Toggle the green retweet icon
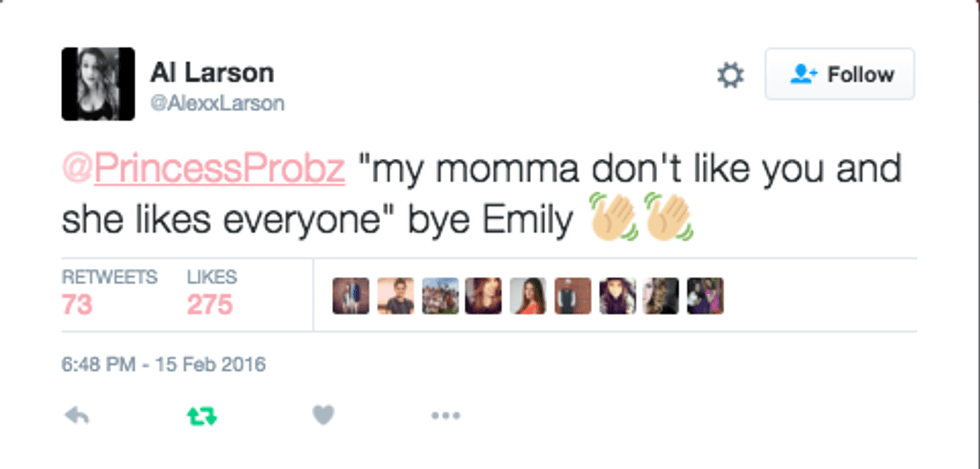 [200, 415]
